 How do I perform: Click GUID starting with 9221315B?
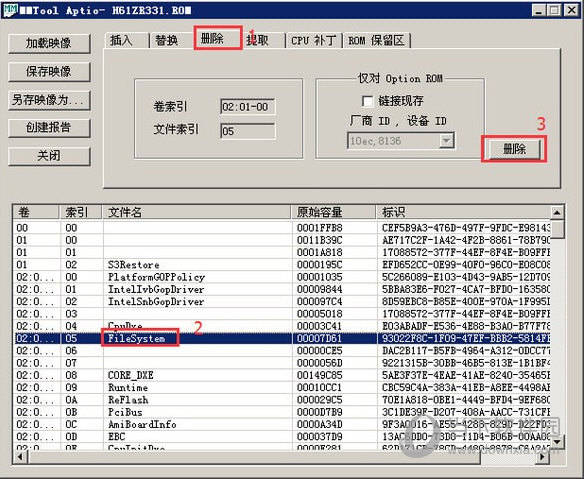point(466,363)
